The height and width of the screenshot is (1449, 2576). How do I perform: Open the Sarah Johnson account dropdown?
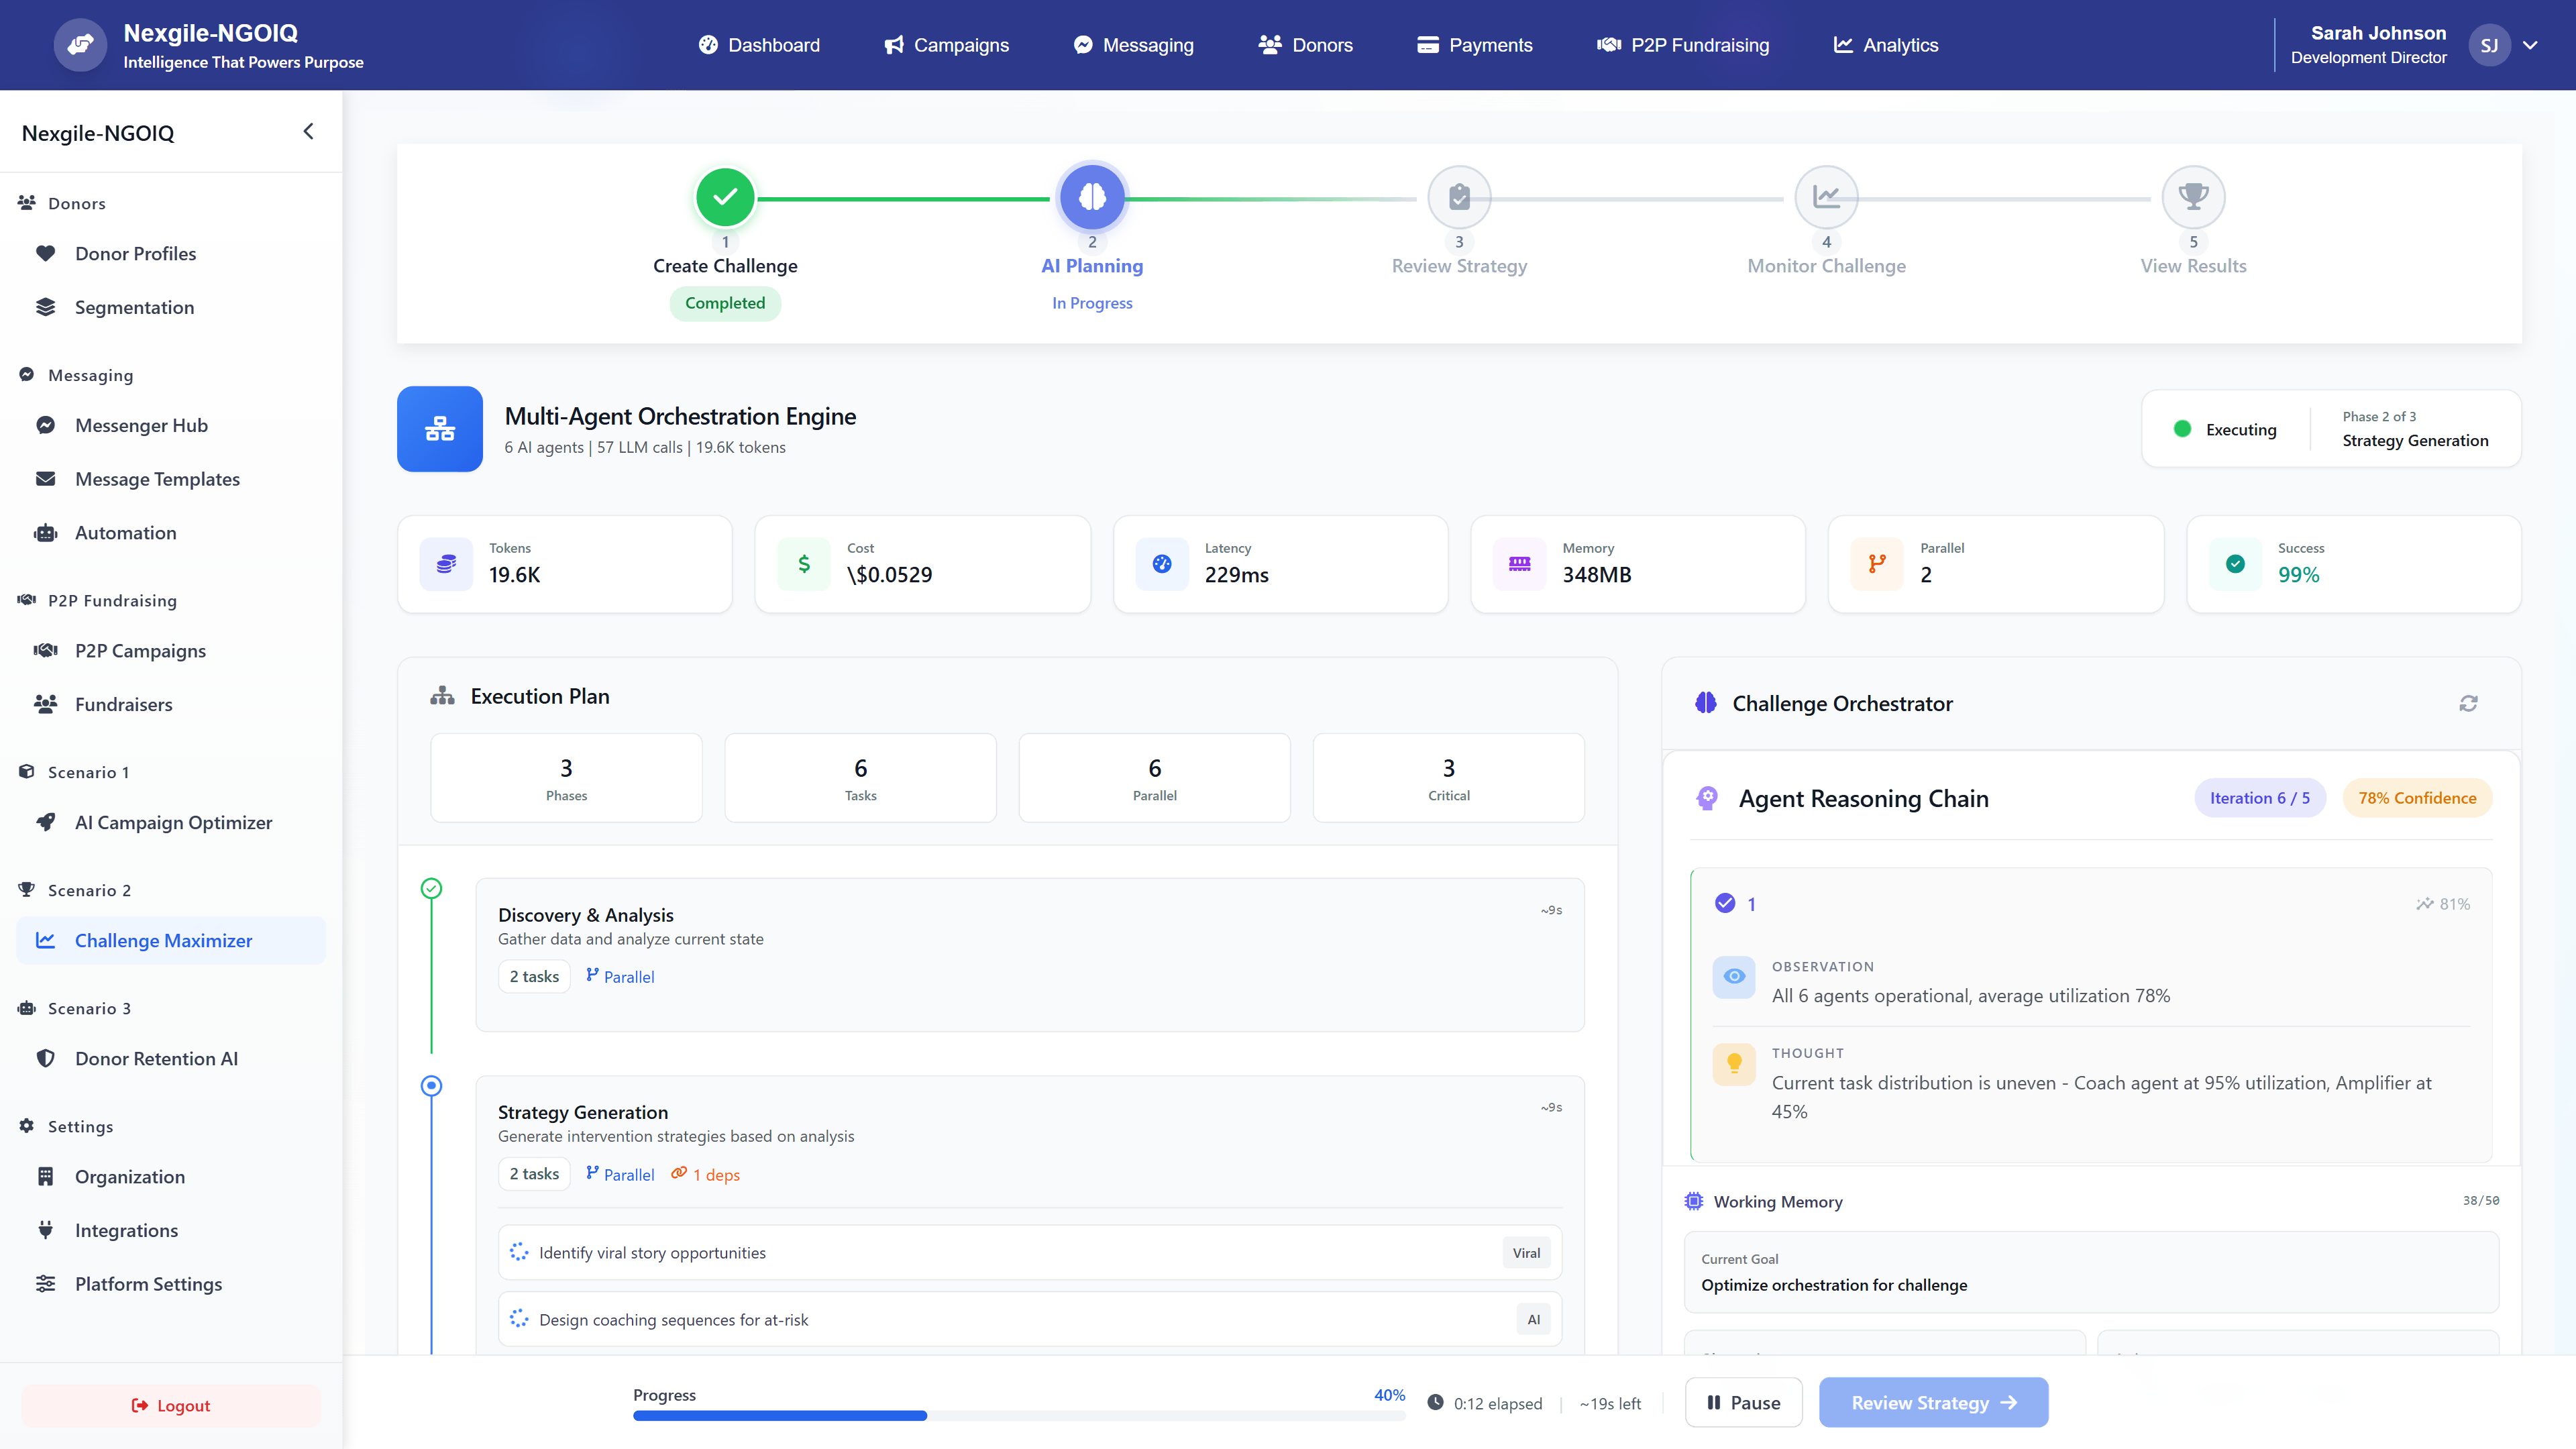click(2530, 45)
